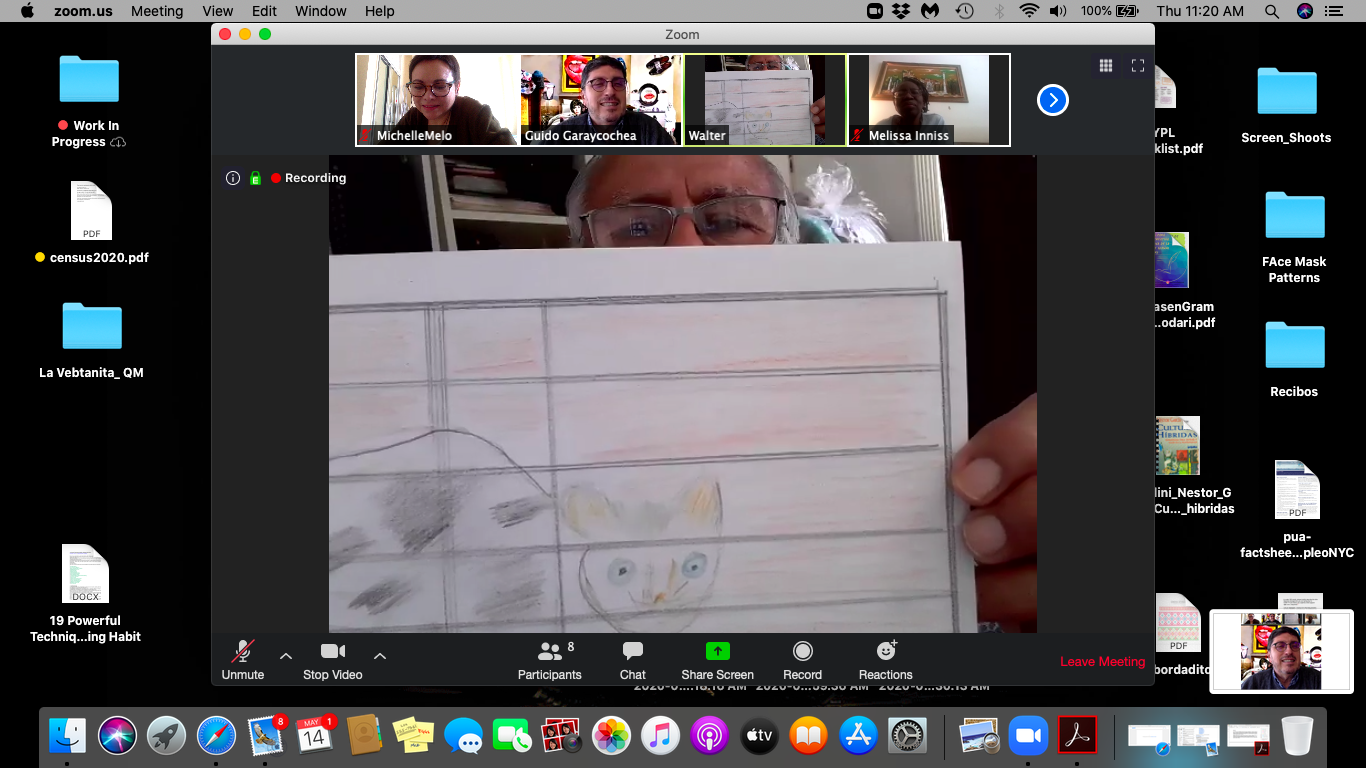Select Guido Garaycochea video thumbnail
The height and width of the screenshot is (768, 1366).
coord(601,100)
